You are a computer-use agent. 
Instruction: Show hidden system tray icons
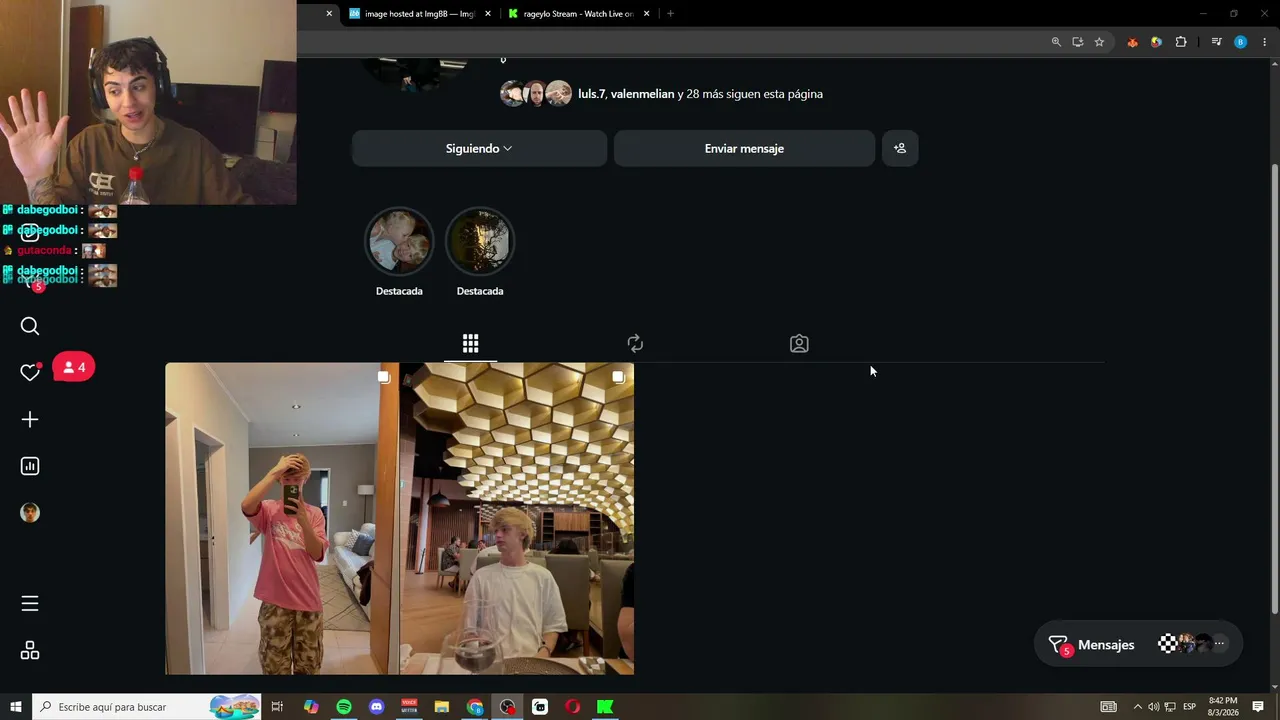click(1137, 707)
